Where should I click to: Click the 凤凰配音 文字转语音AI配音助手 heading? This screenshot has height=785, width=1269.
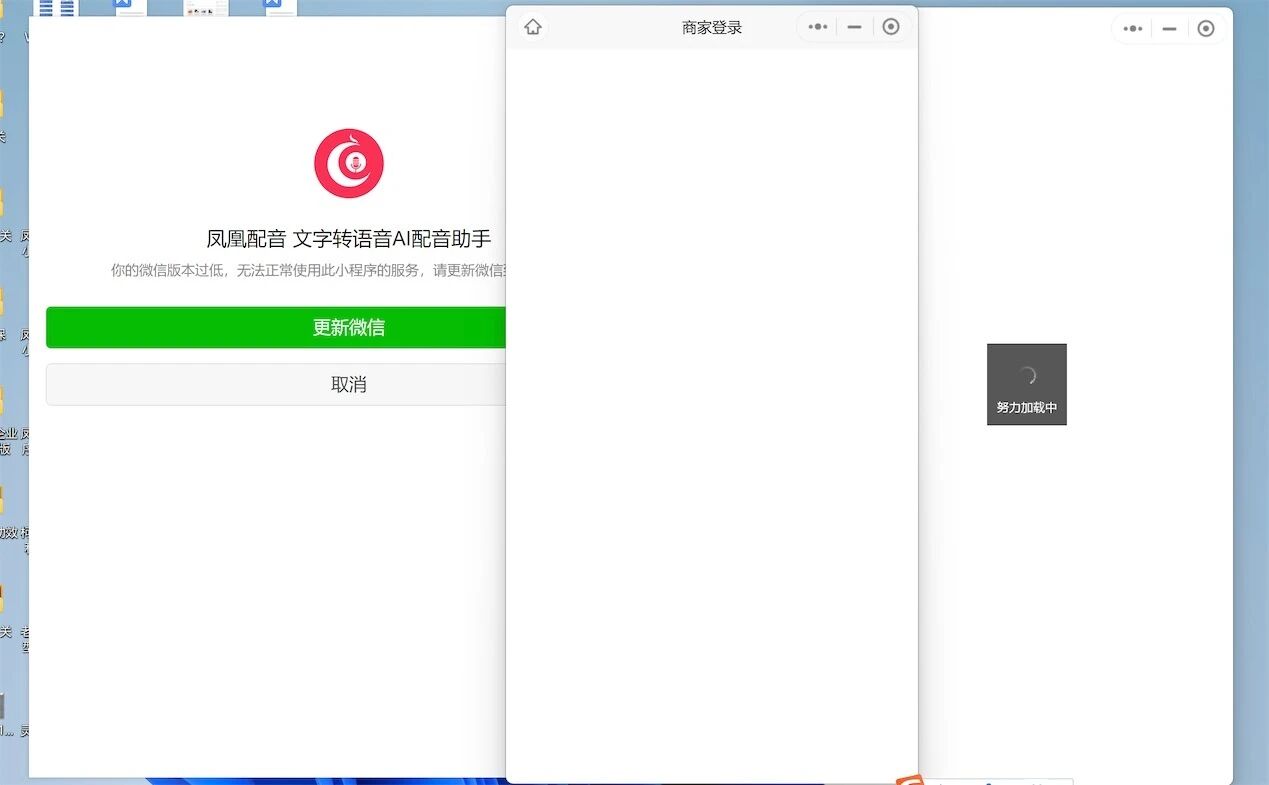pyautogui.click(x=349, y=239)
